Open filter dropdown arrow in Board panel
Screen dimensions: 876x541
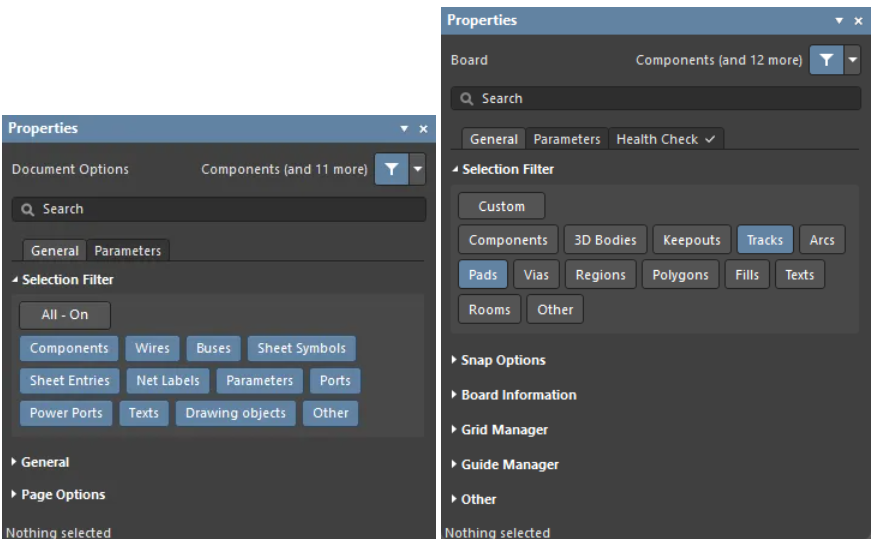(853, 60)
